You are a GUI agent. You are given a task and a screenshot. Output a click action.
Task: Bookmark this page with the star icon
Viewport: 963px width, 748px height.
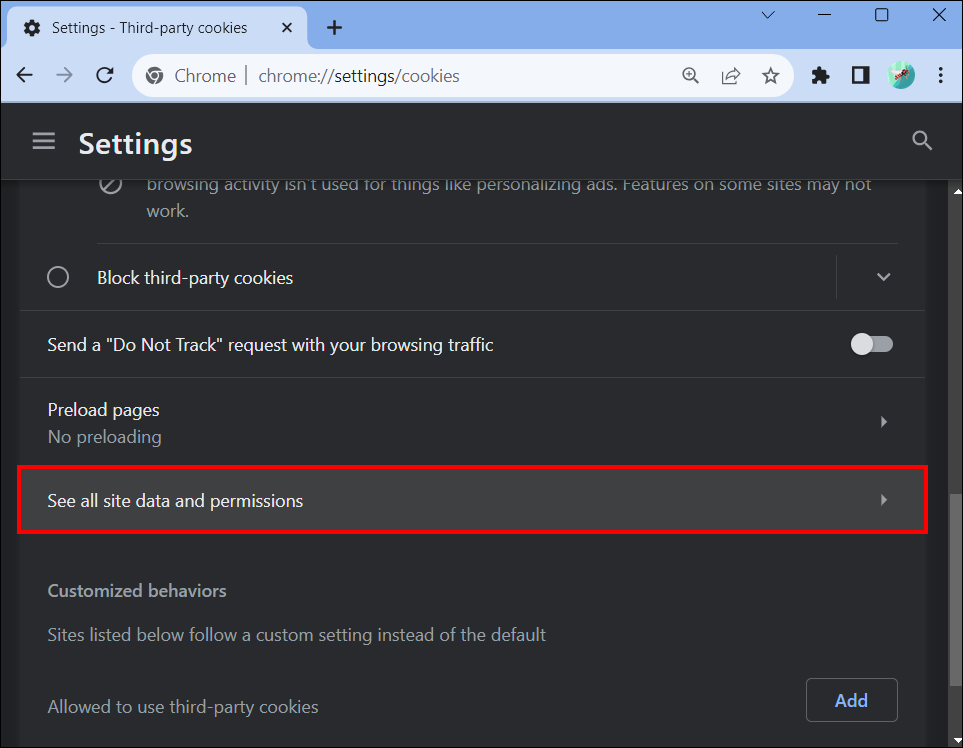coord(770,76)
